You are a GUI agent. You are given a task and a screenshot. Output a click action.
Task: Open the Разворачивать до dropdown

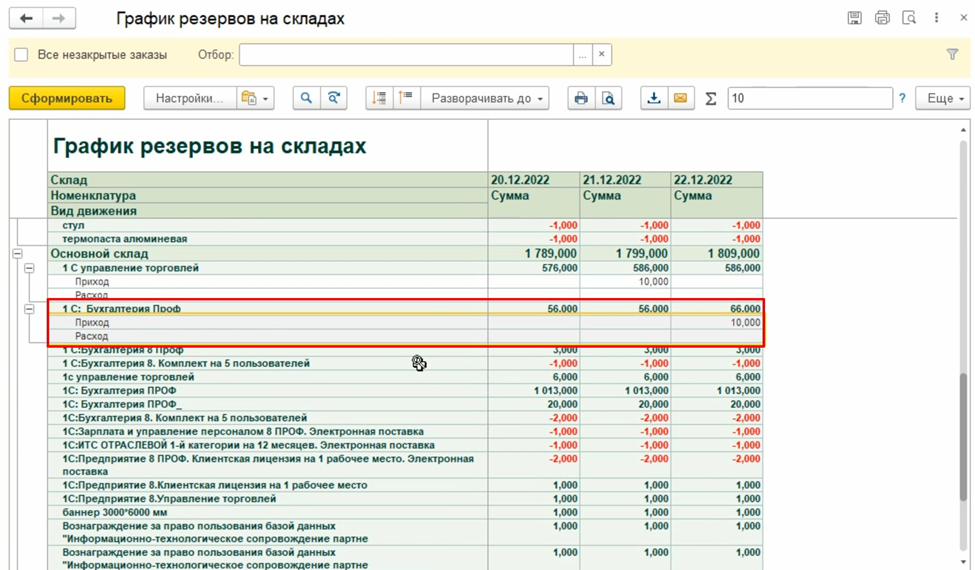[x=484, y=98]
